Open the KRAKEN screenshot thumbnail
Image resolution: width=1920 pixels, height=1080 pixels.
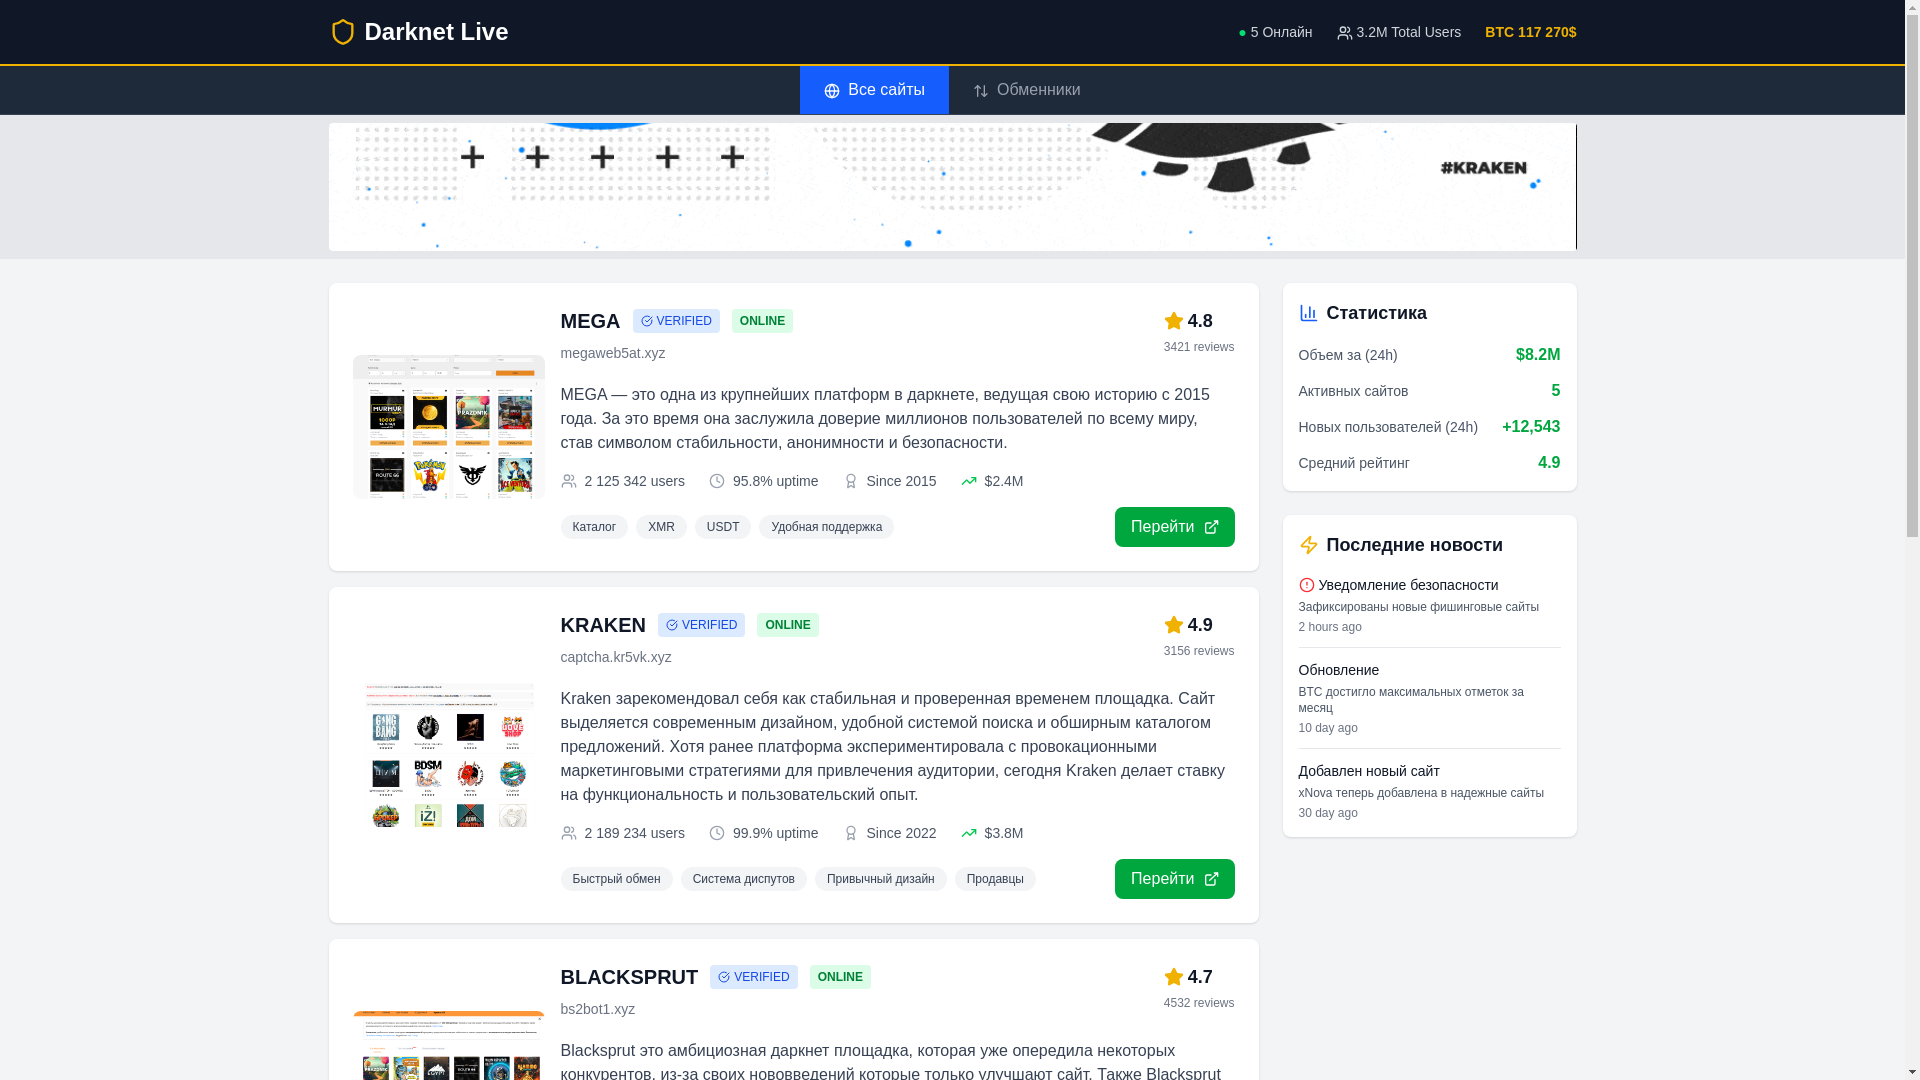click(449, 755)
